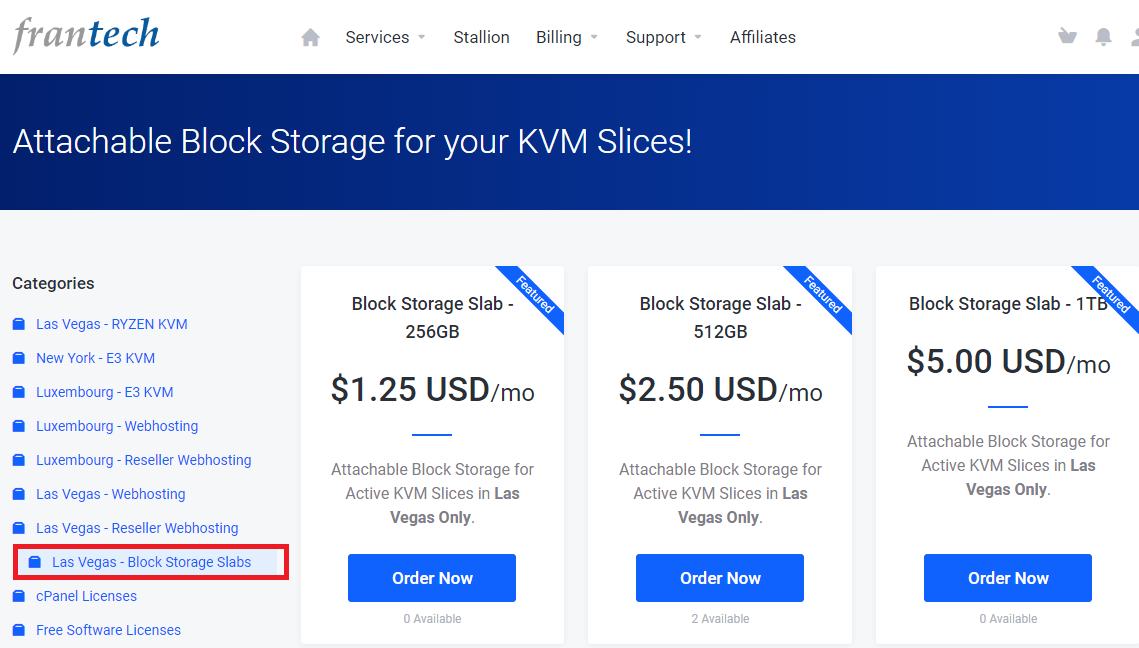
Task: Open New York - E3 KVM category
Action: [x=95, y=358]
